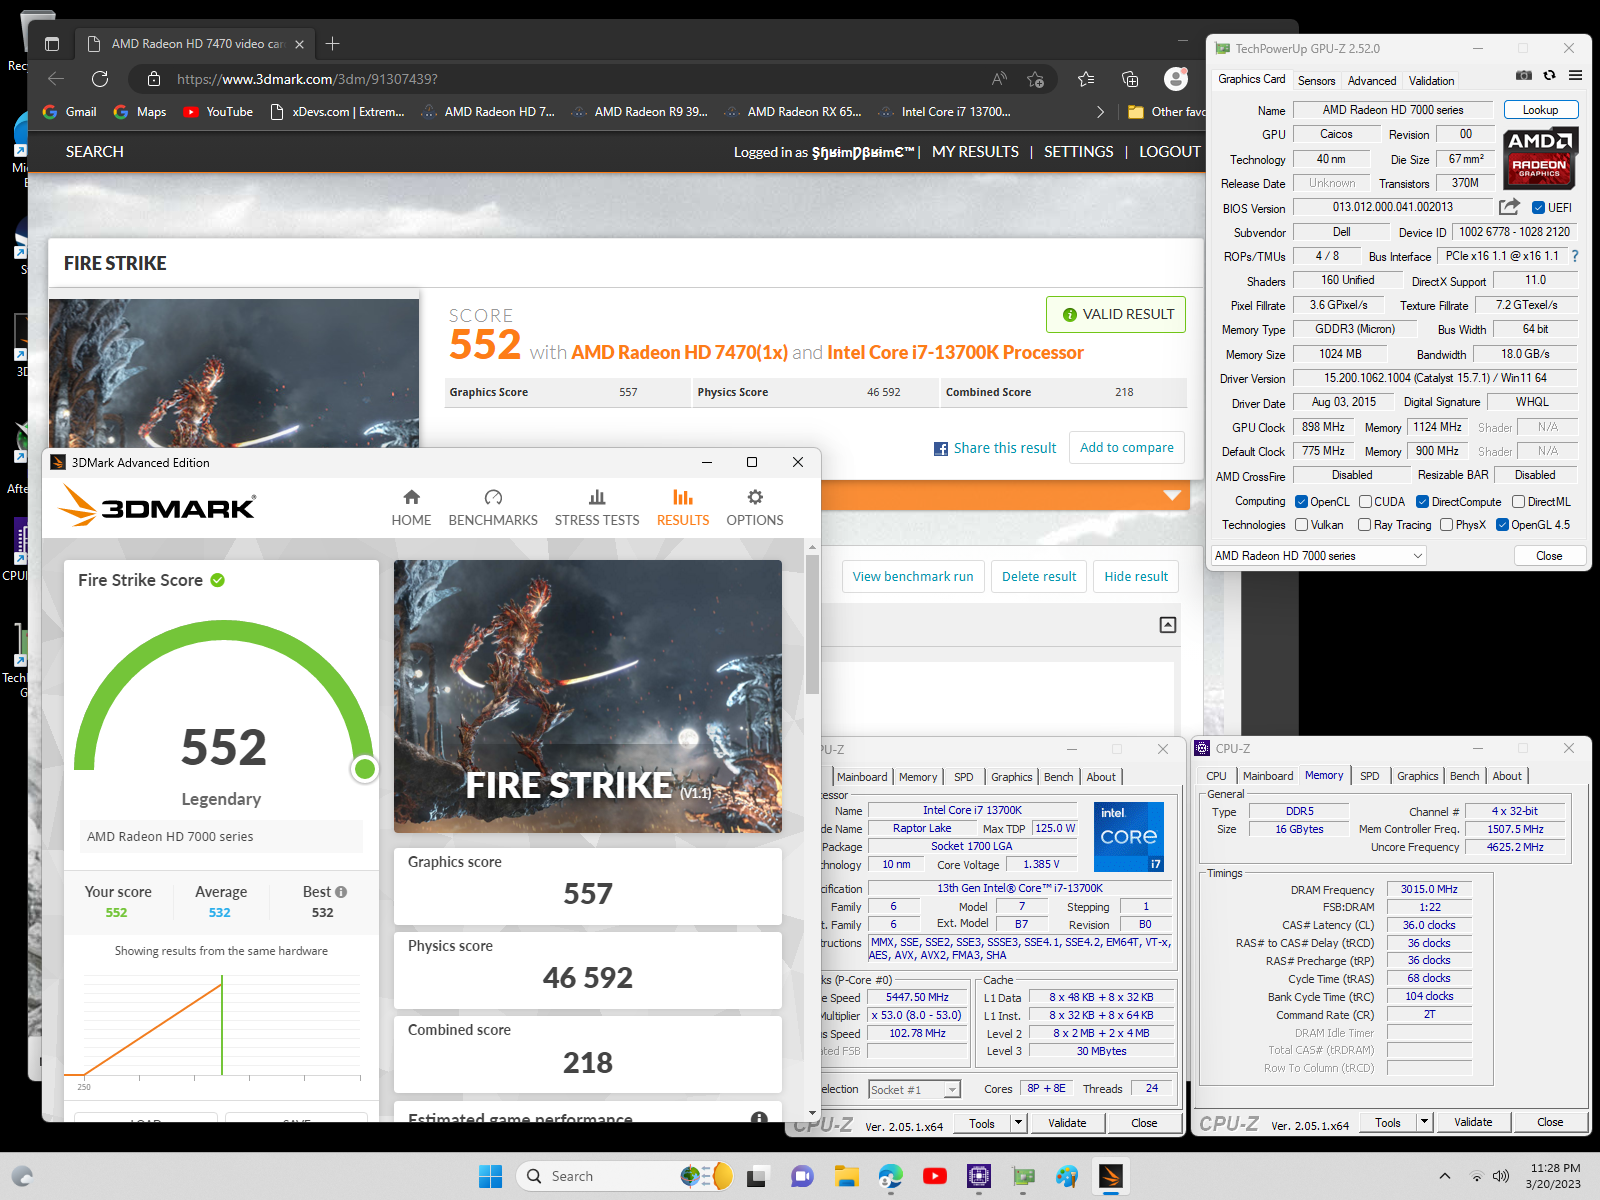The height and width of the screenshot is (1200, 1600).
Task: Go back in the browser
Action: tap(56, 79)
